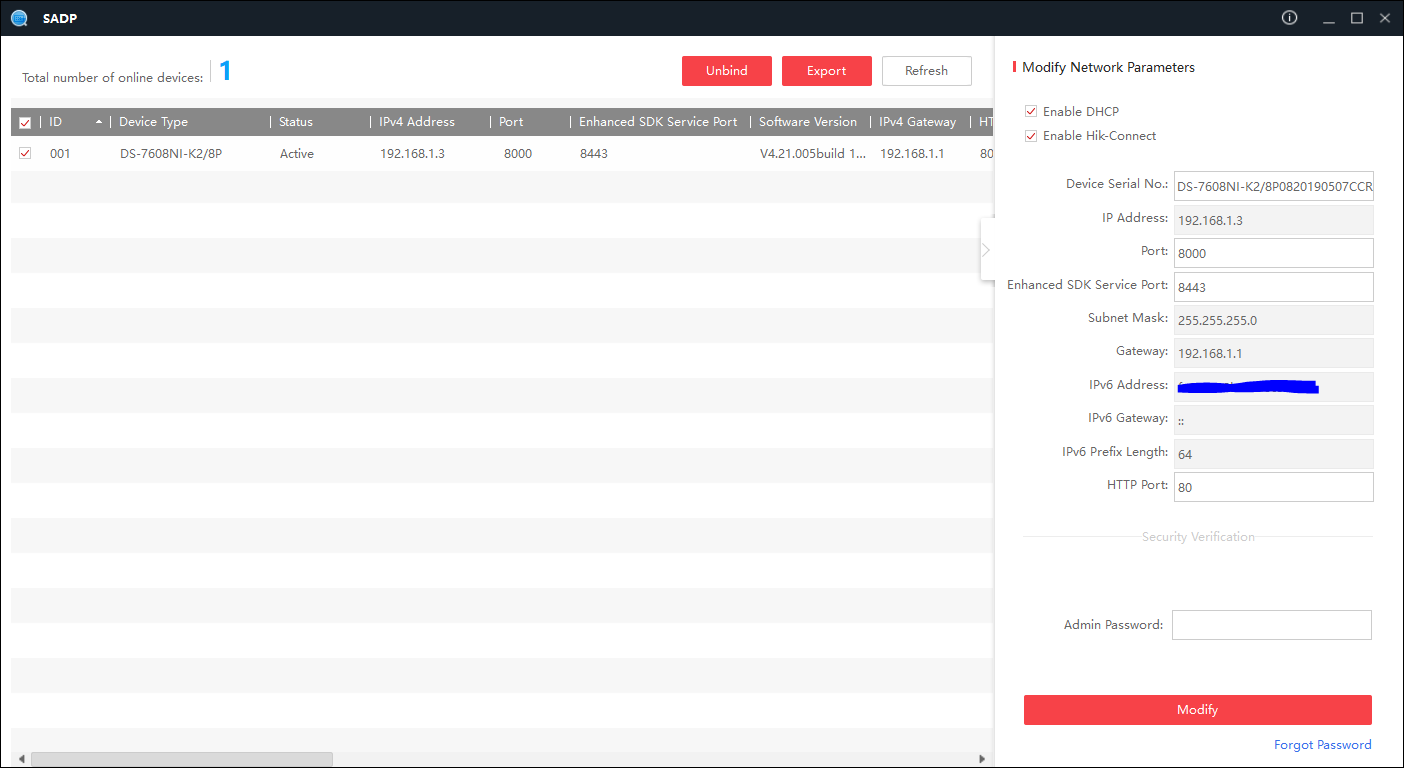Minimize the SADP window
The width and height of the screenshot is (1404, 768).
point(1329,18)
